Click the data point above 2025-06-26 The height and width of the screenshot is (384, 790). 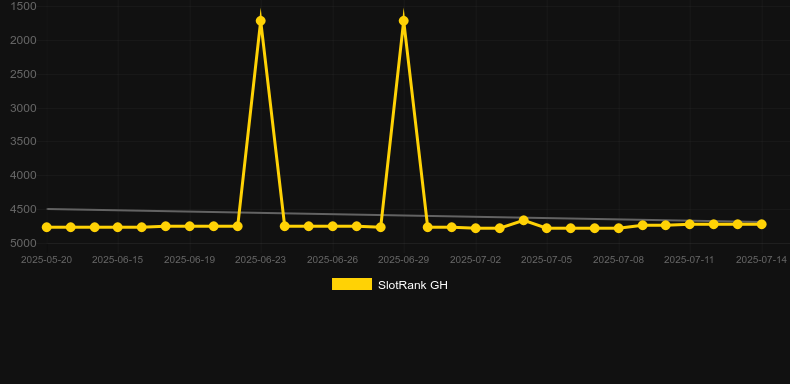coord(333,226)
